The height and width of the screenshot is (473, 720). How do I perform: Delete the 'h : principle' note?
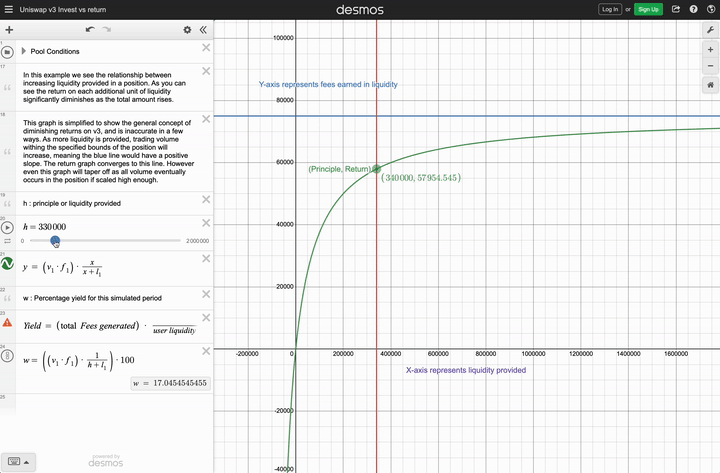(x=206, y=199)
